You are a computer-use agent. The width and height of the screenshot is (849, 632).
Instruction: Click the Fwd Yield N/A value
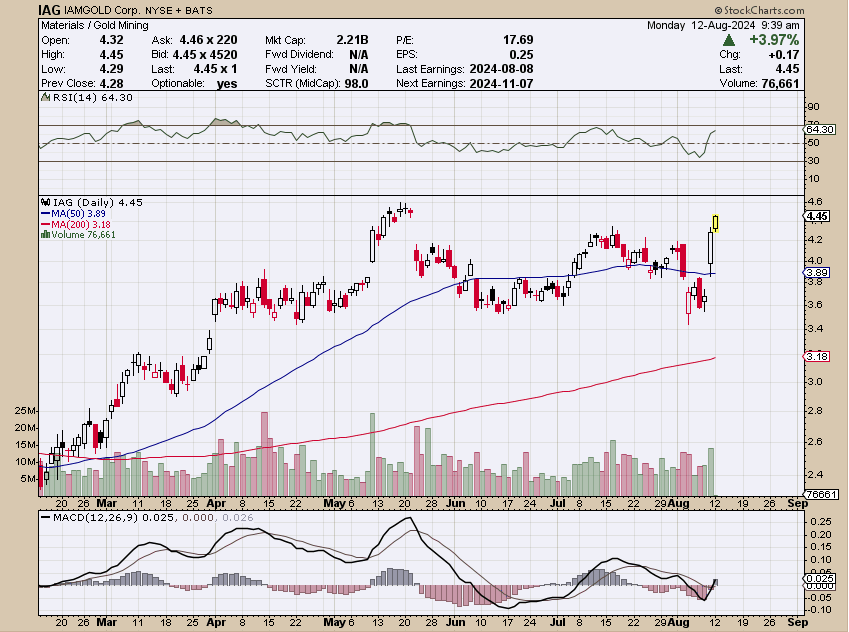(x=358, y=69)
